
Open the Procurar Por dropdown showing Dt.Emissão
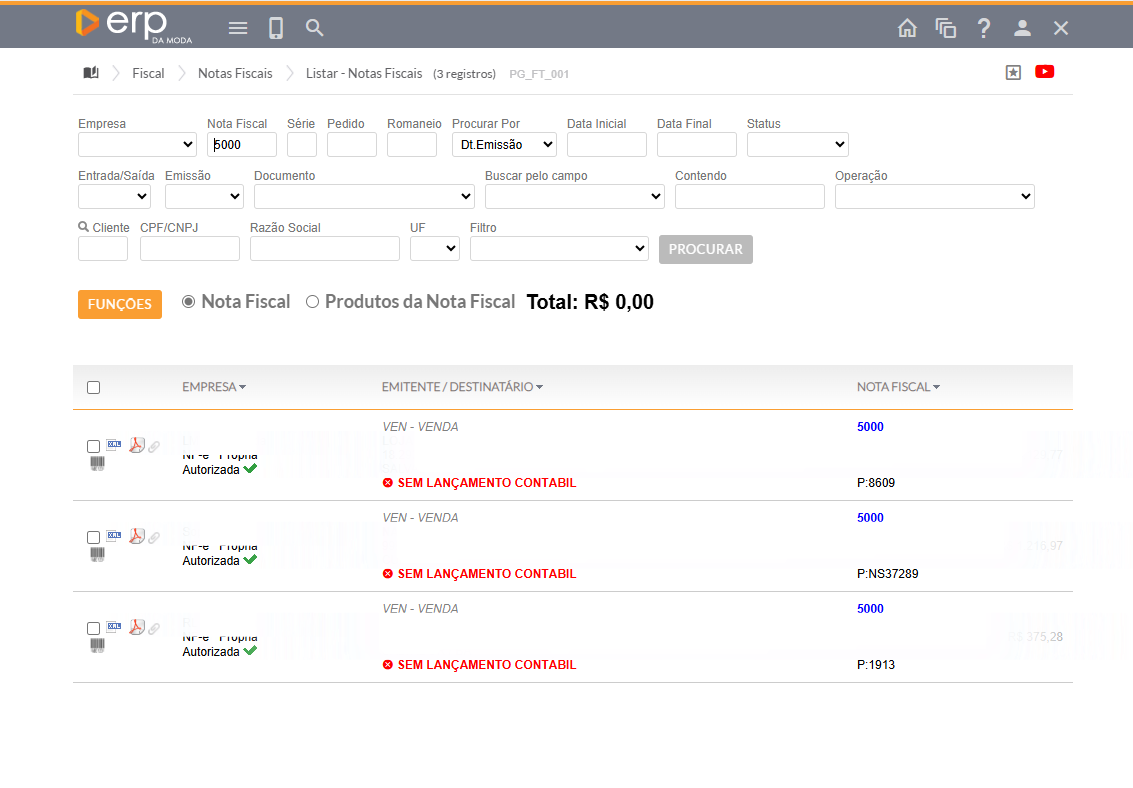504,145
